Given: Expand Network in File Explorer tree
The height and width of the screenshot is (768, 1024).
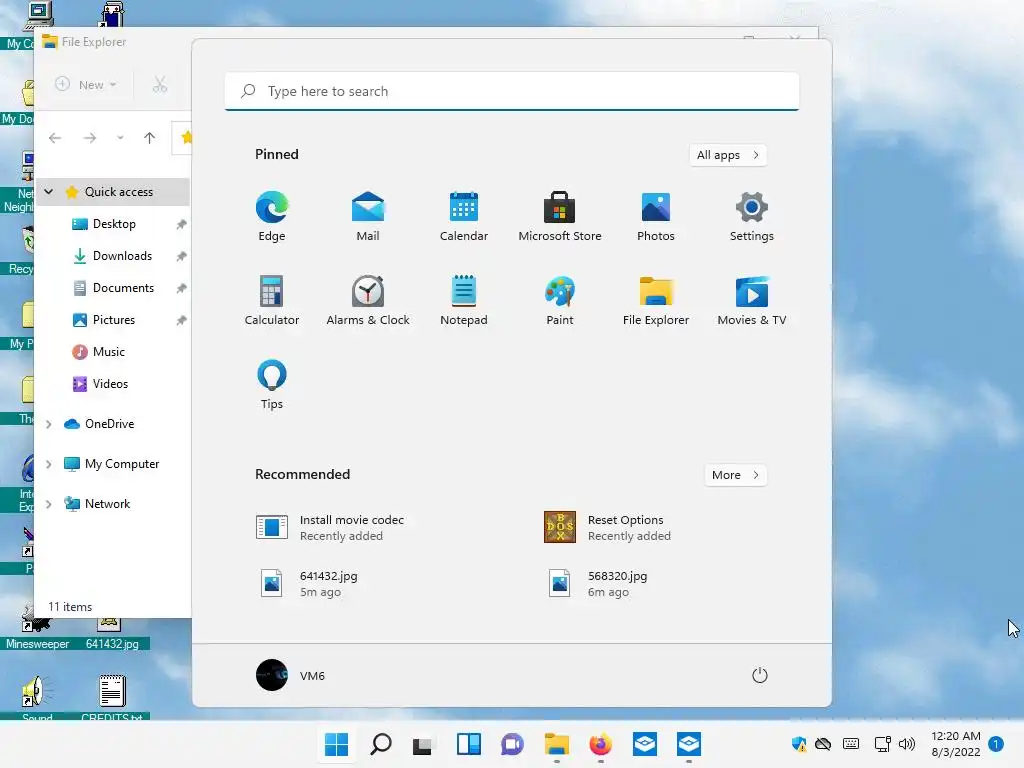Looking at the screenshot, I should [48, 504].
